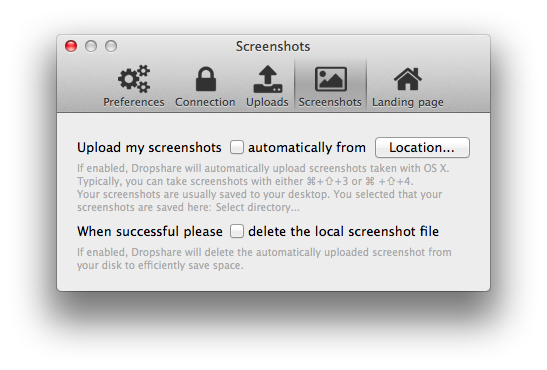Click the Location... button

click(422, 148)
